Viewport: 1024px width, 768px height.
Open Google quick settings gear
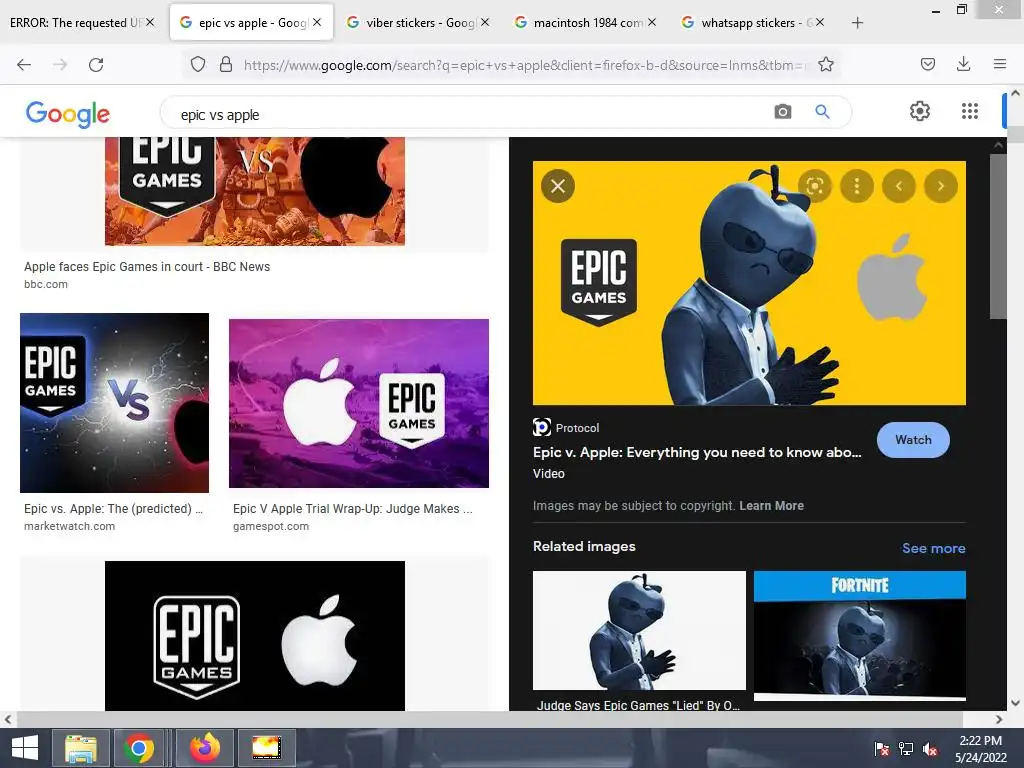pyautogui.click(x=920, y=111)
